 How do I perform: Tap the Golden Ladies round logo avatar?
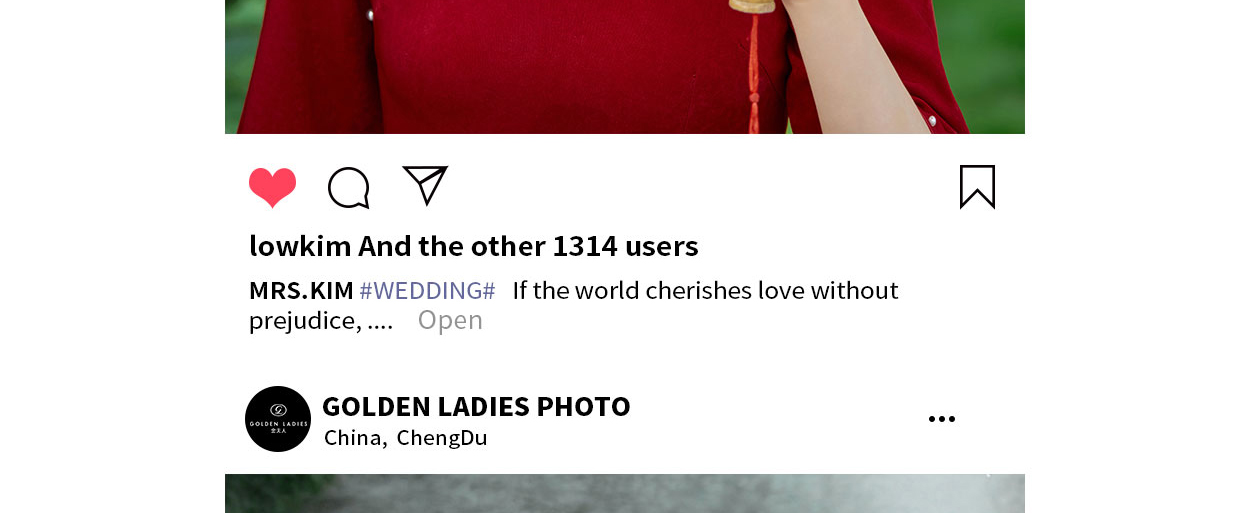pos(278,419)
